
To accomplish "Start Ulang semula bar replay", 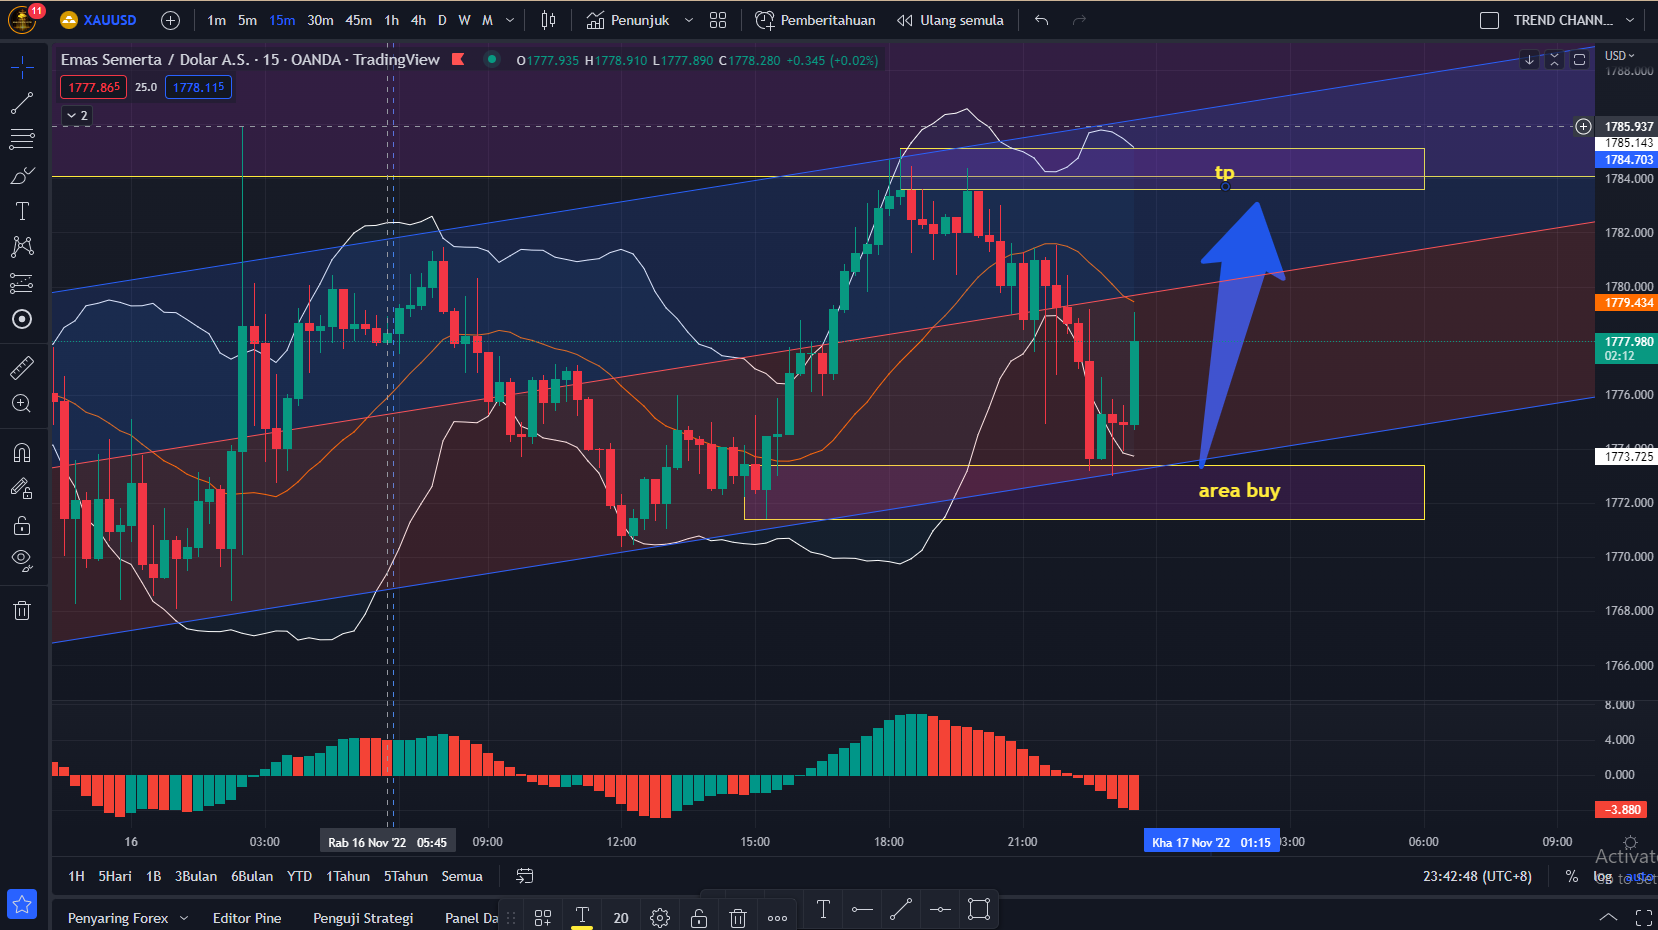I will [950, 20].
